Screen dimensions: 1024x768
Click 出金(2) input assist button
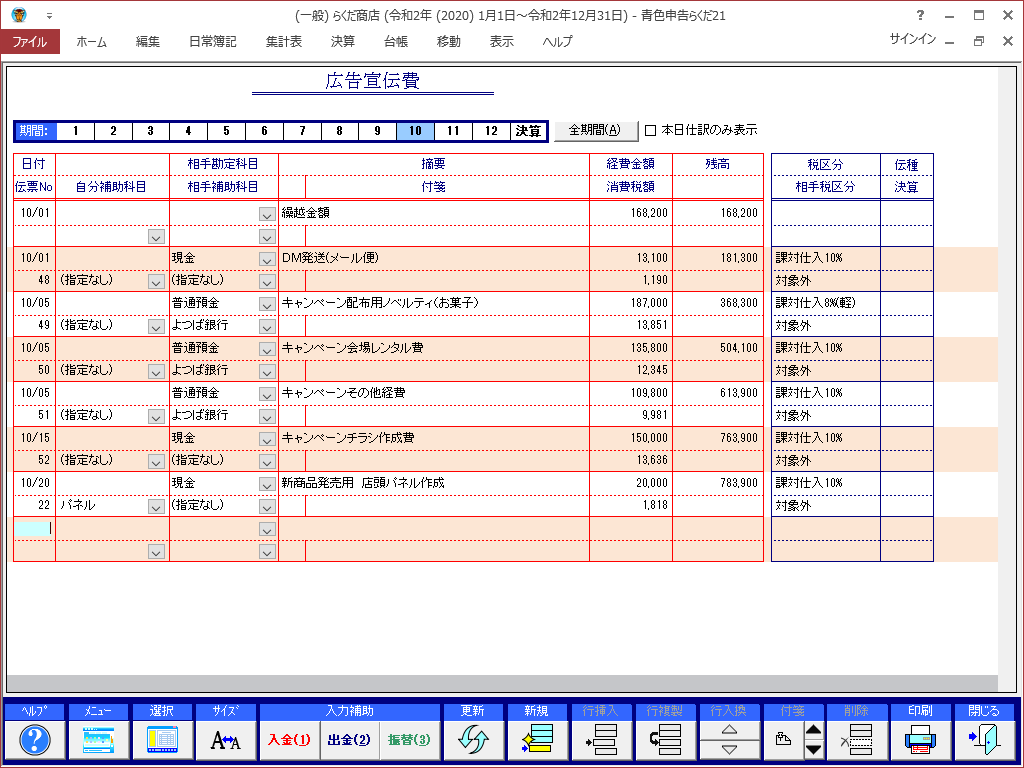(x=349, y=740)
